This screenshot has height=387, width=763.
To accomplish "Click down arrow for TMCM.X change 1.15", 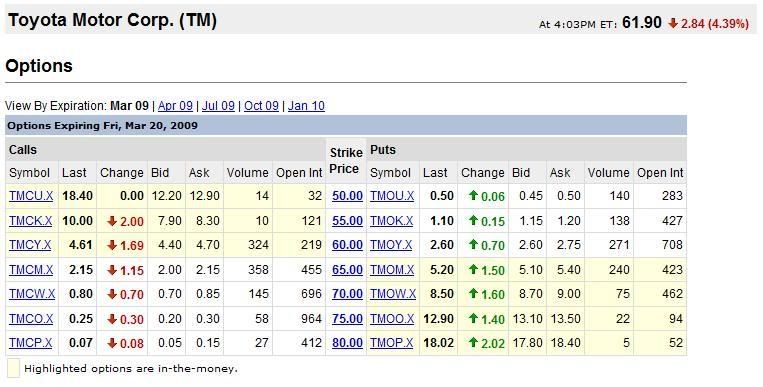I will [x=112, y=270].
